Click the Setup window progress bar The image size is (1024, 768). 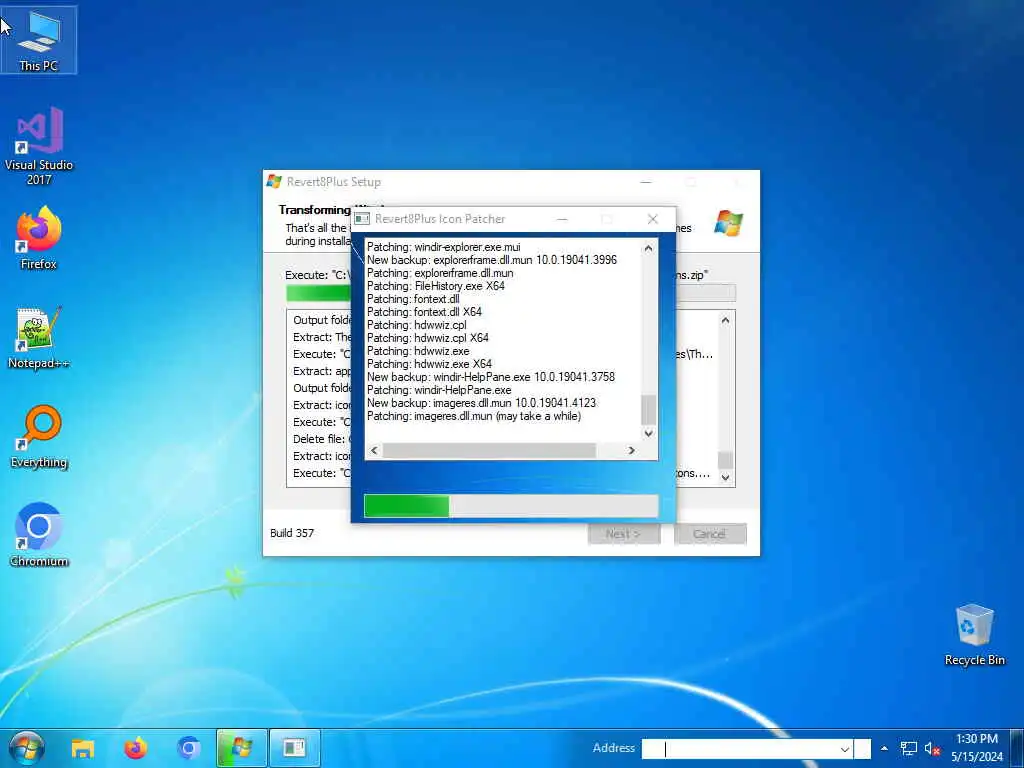tap(511, 293)
